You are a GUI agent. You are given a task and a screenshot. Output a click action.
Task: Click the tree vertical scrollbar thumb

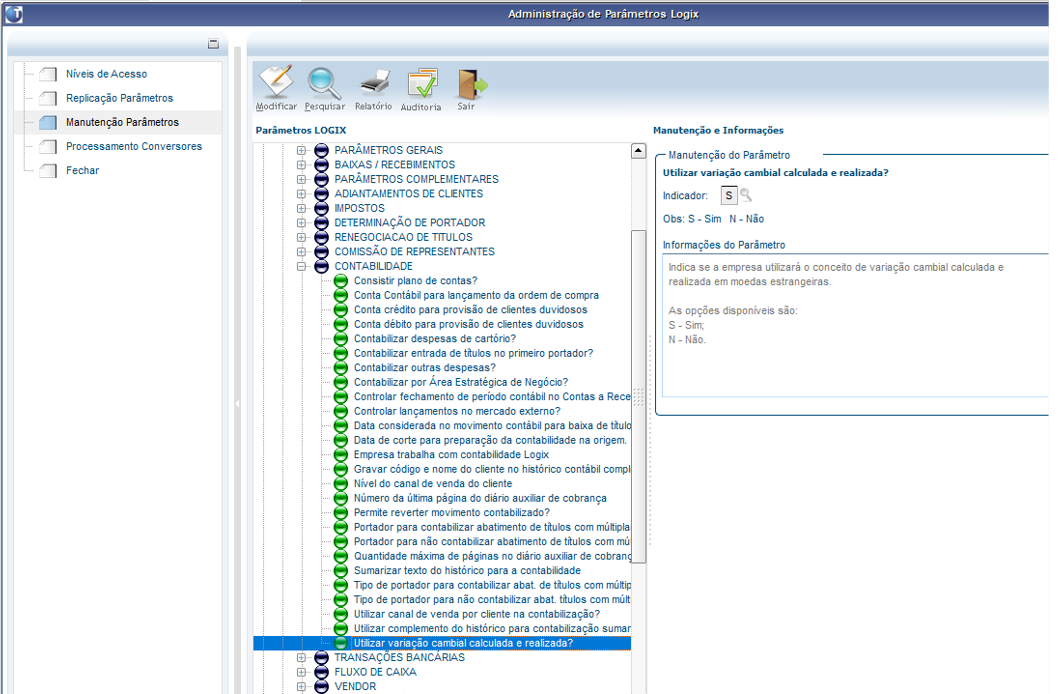coord(638,396)
